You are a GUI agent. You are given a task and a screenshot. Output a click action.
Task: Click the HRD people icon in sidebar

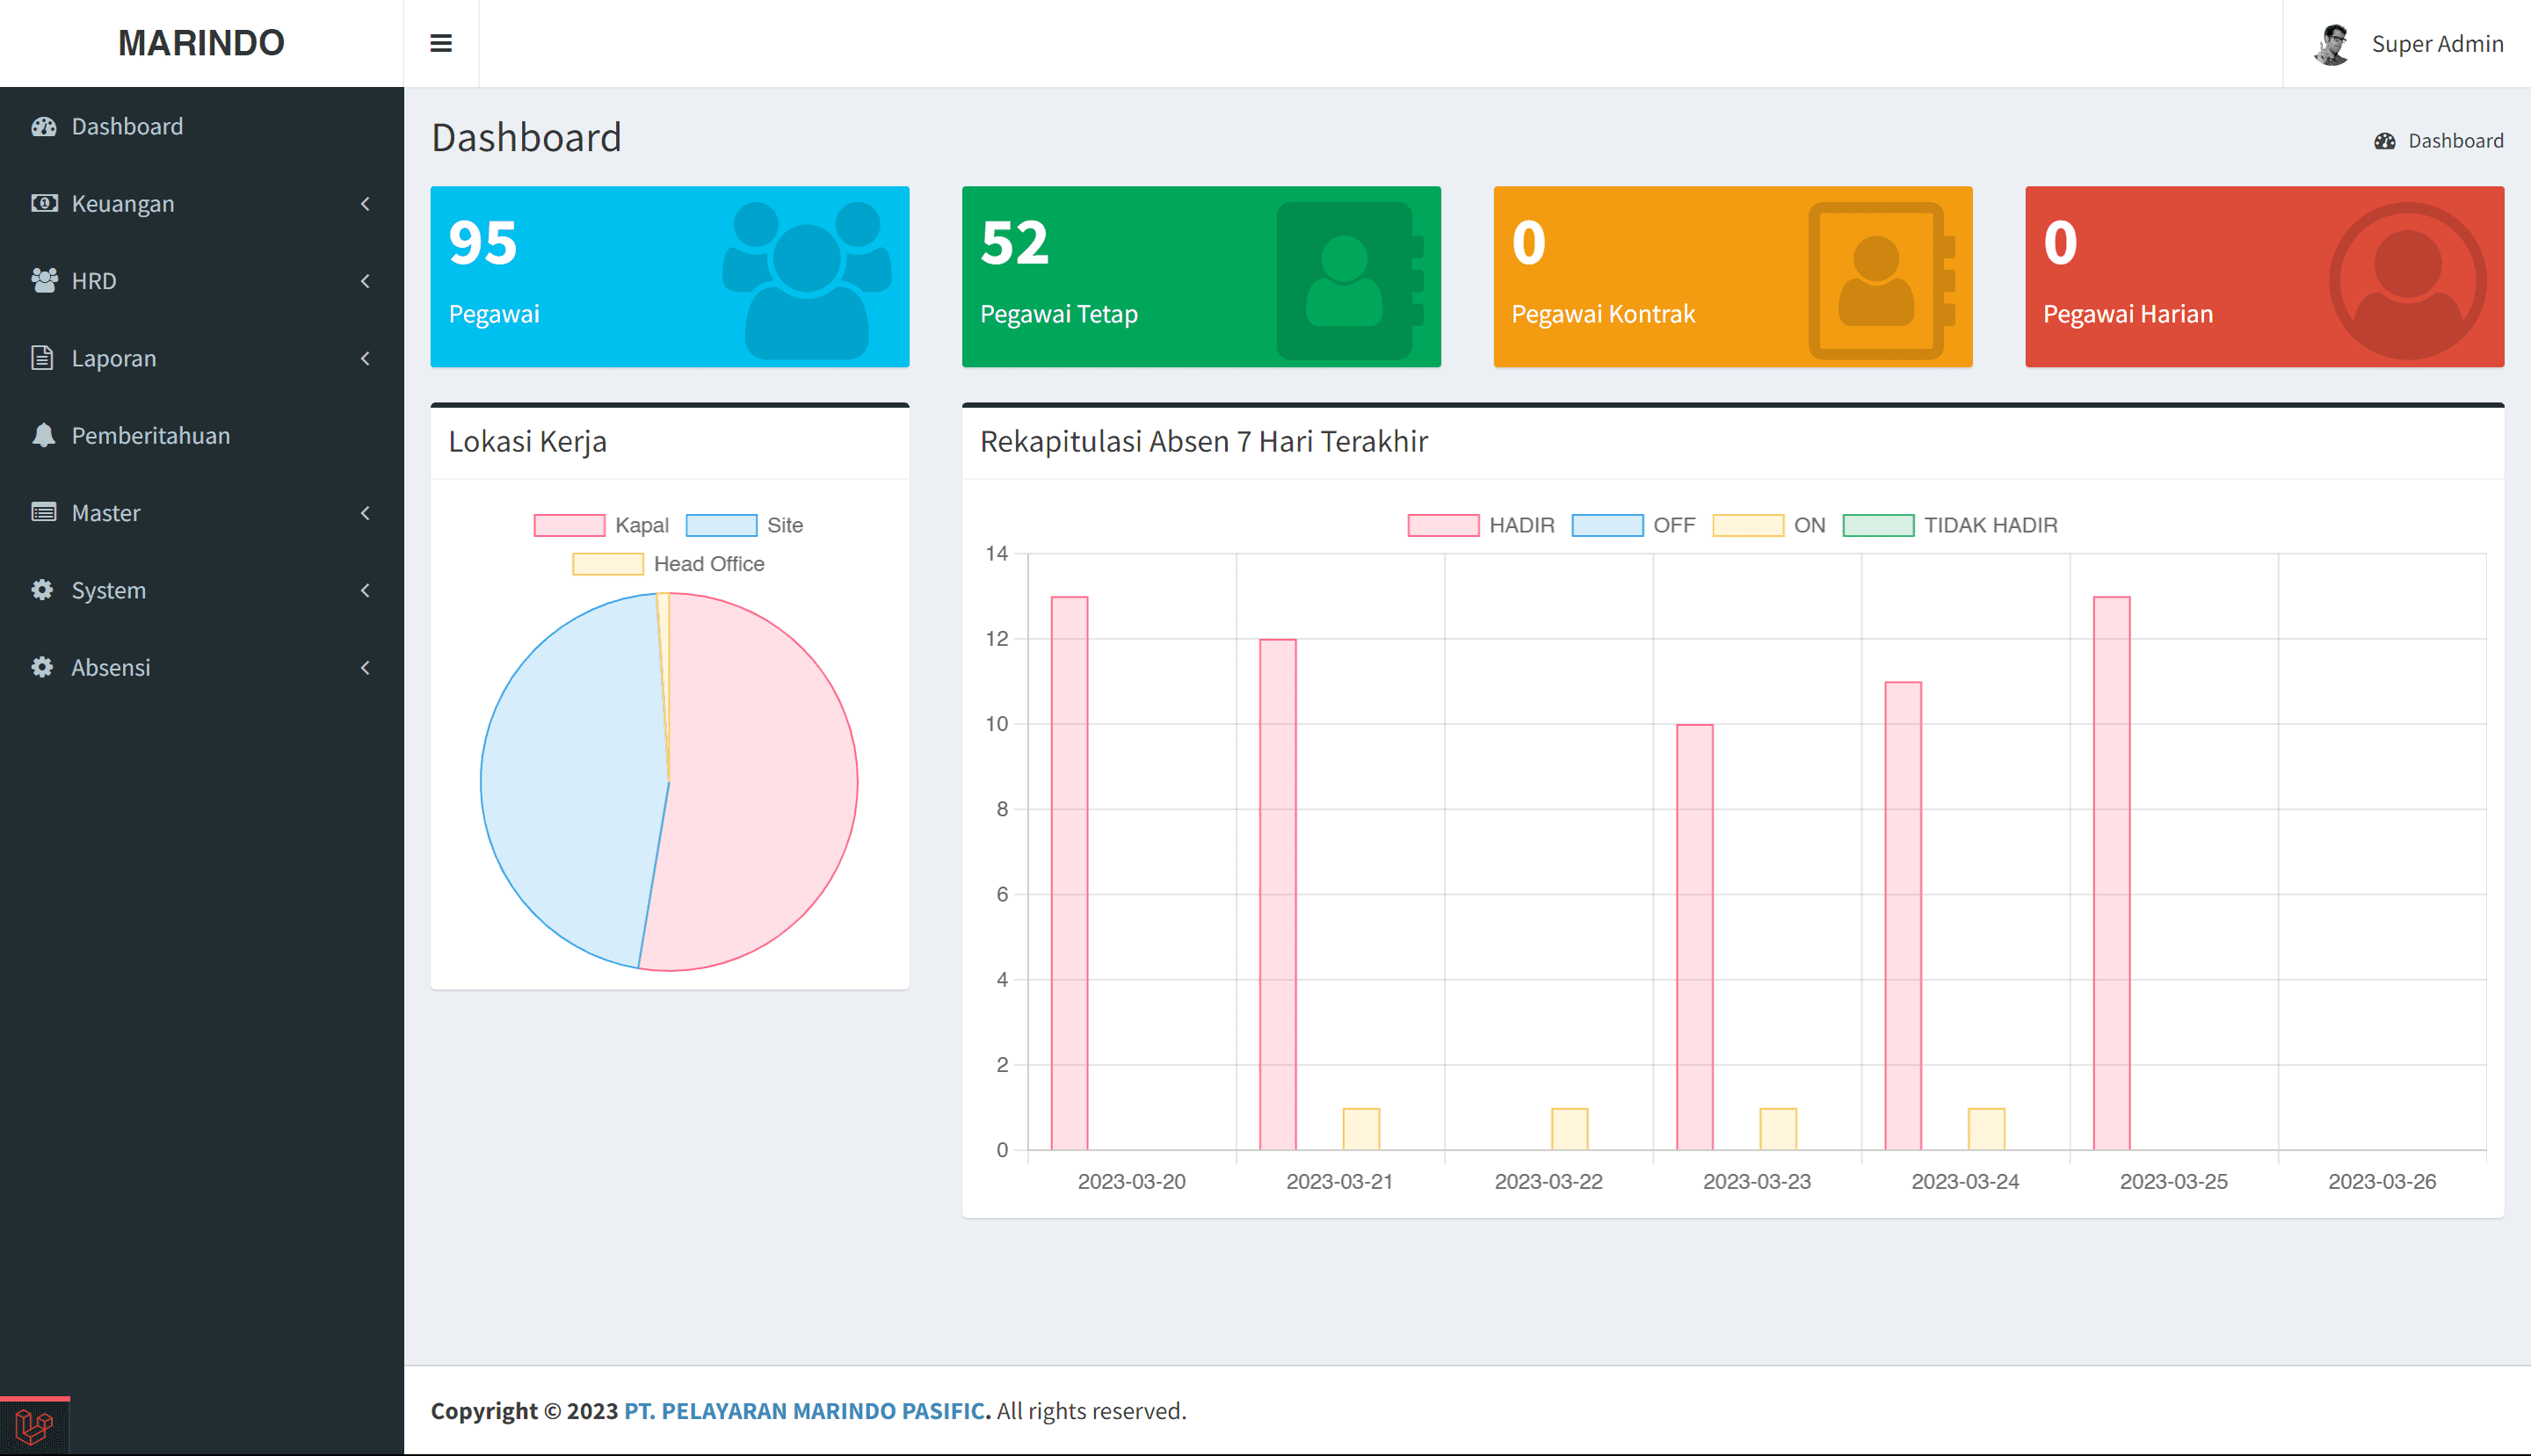(43, 281)
